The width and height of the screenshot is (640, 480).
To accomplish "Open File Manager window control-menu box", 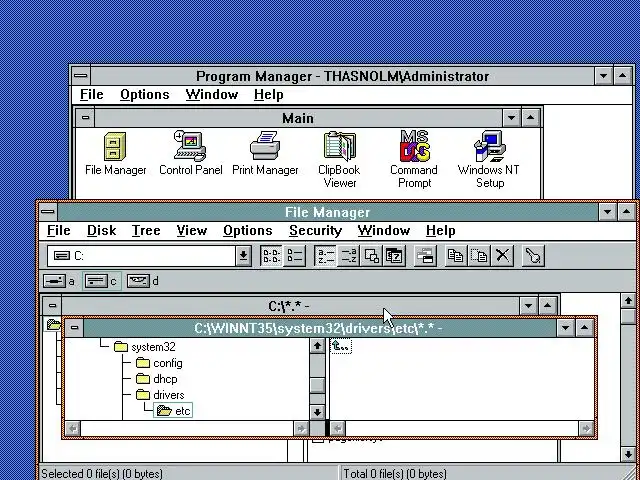I will [x=48, y=212].
